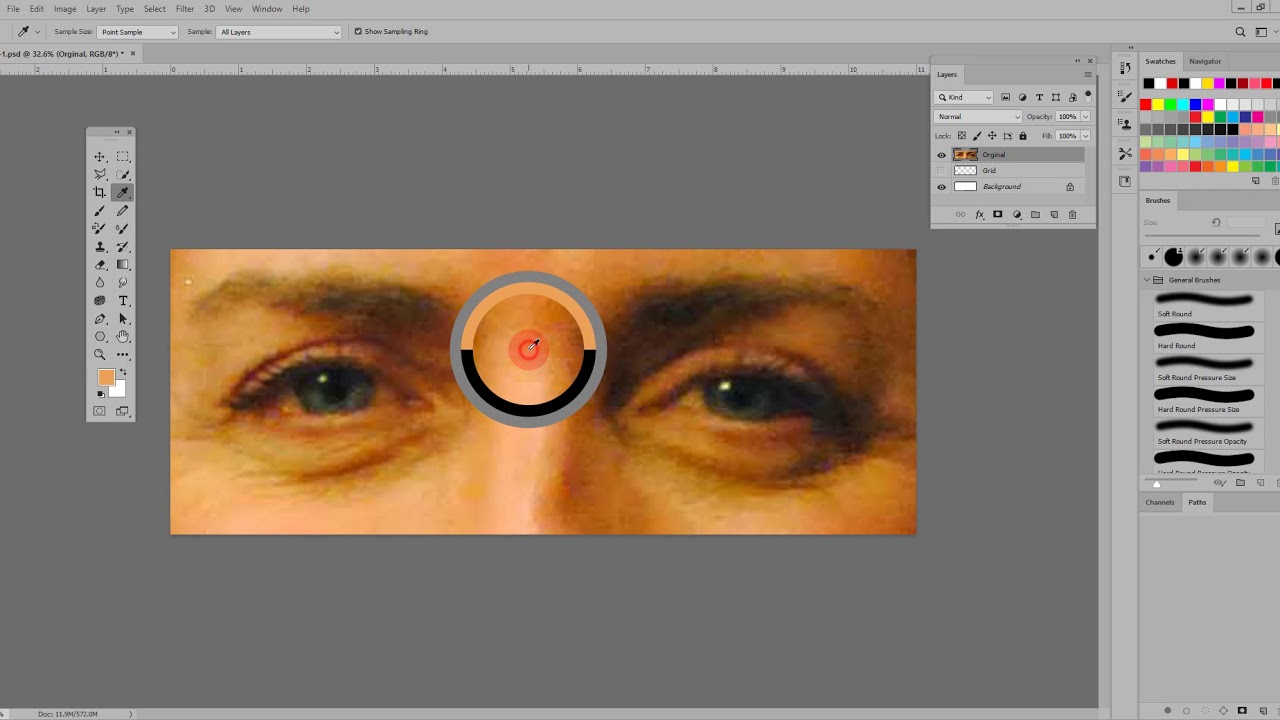Open the Sample All Layers dropdown
This screenshot has height=720, width=1280.
pos(279,32)
